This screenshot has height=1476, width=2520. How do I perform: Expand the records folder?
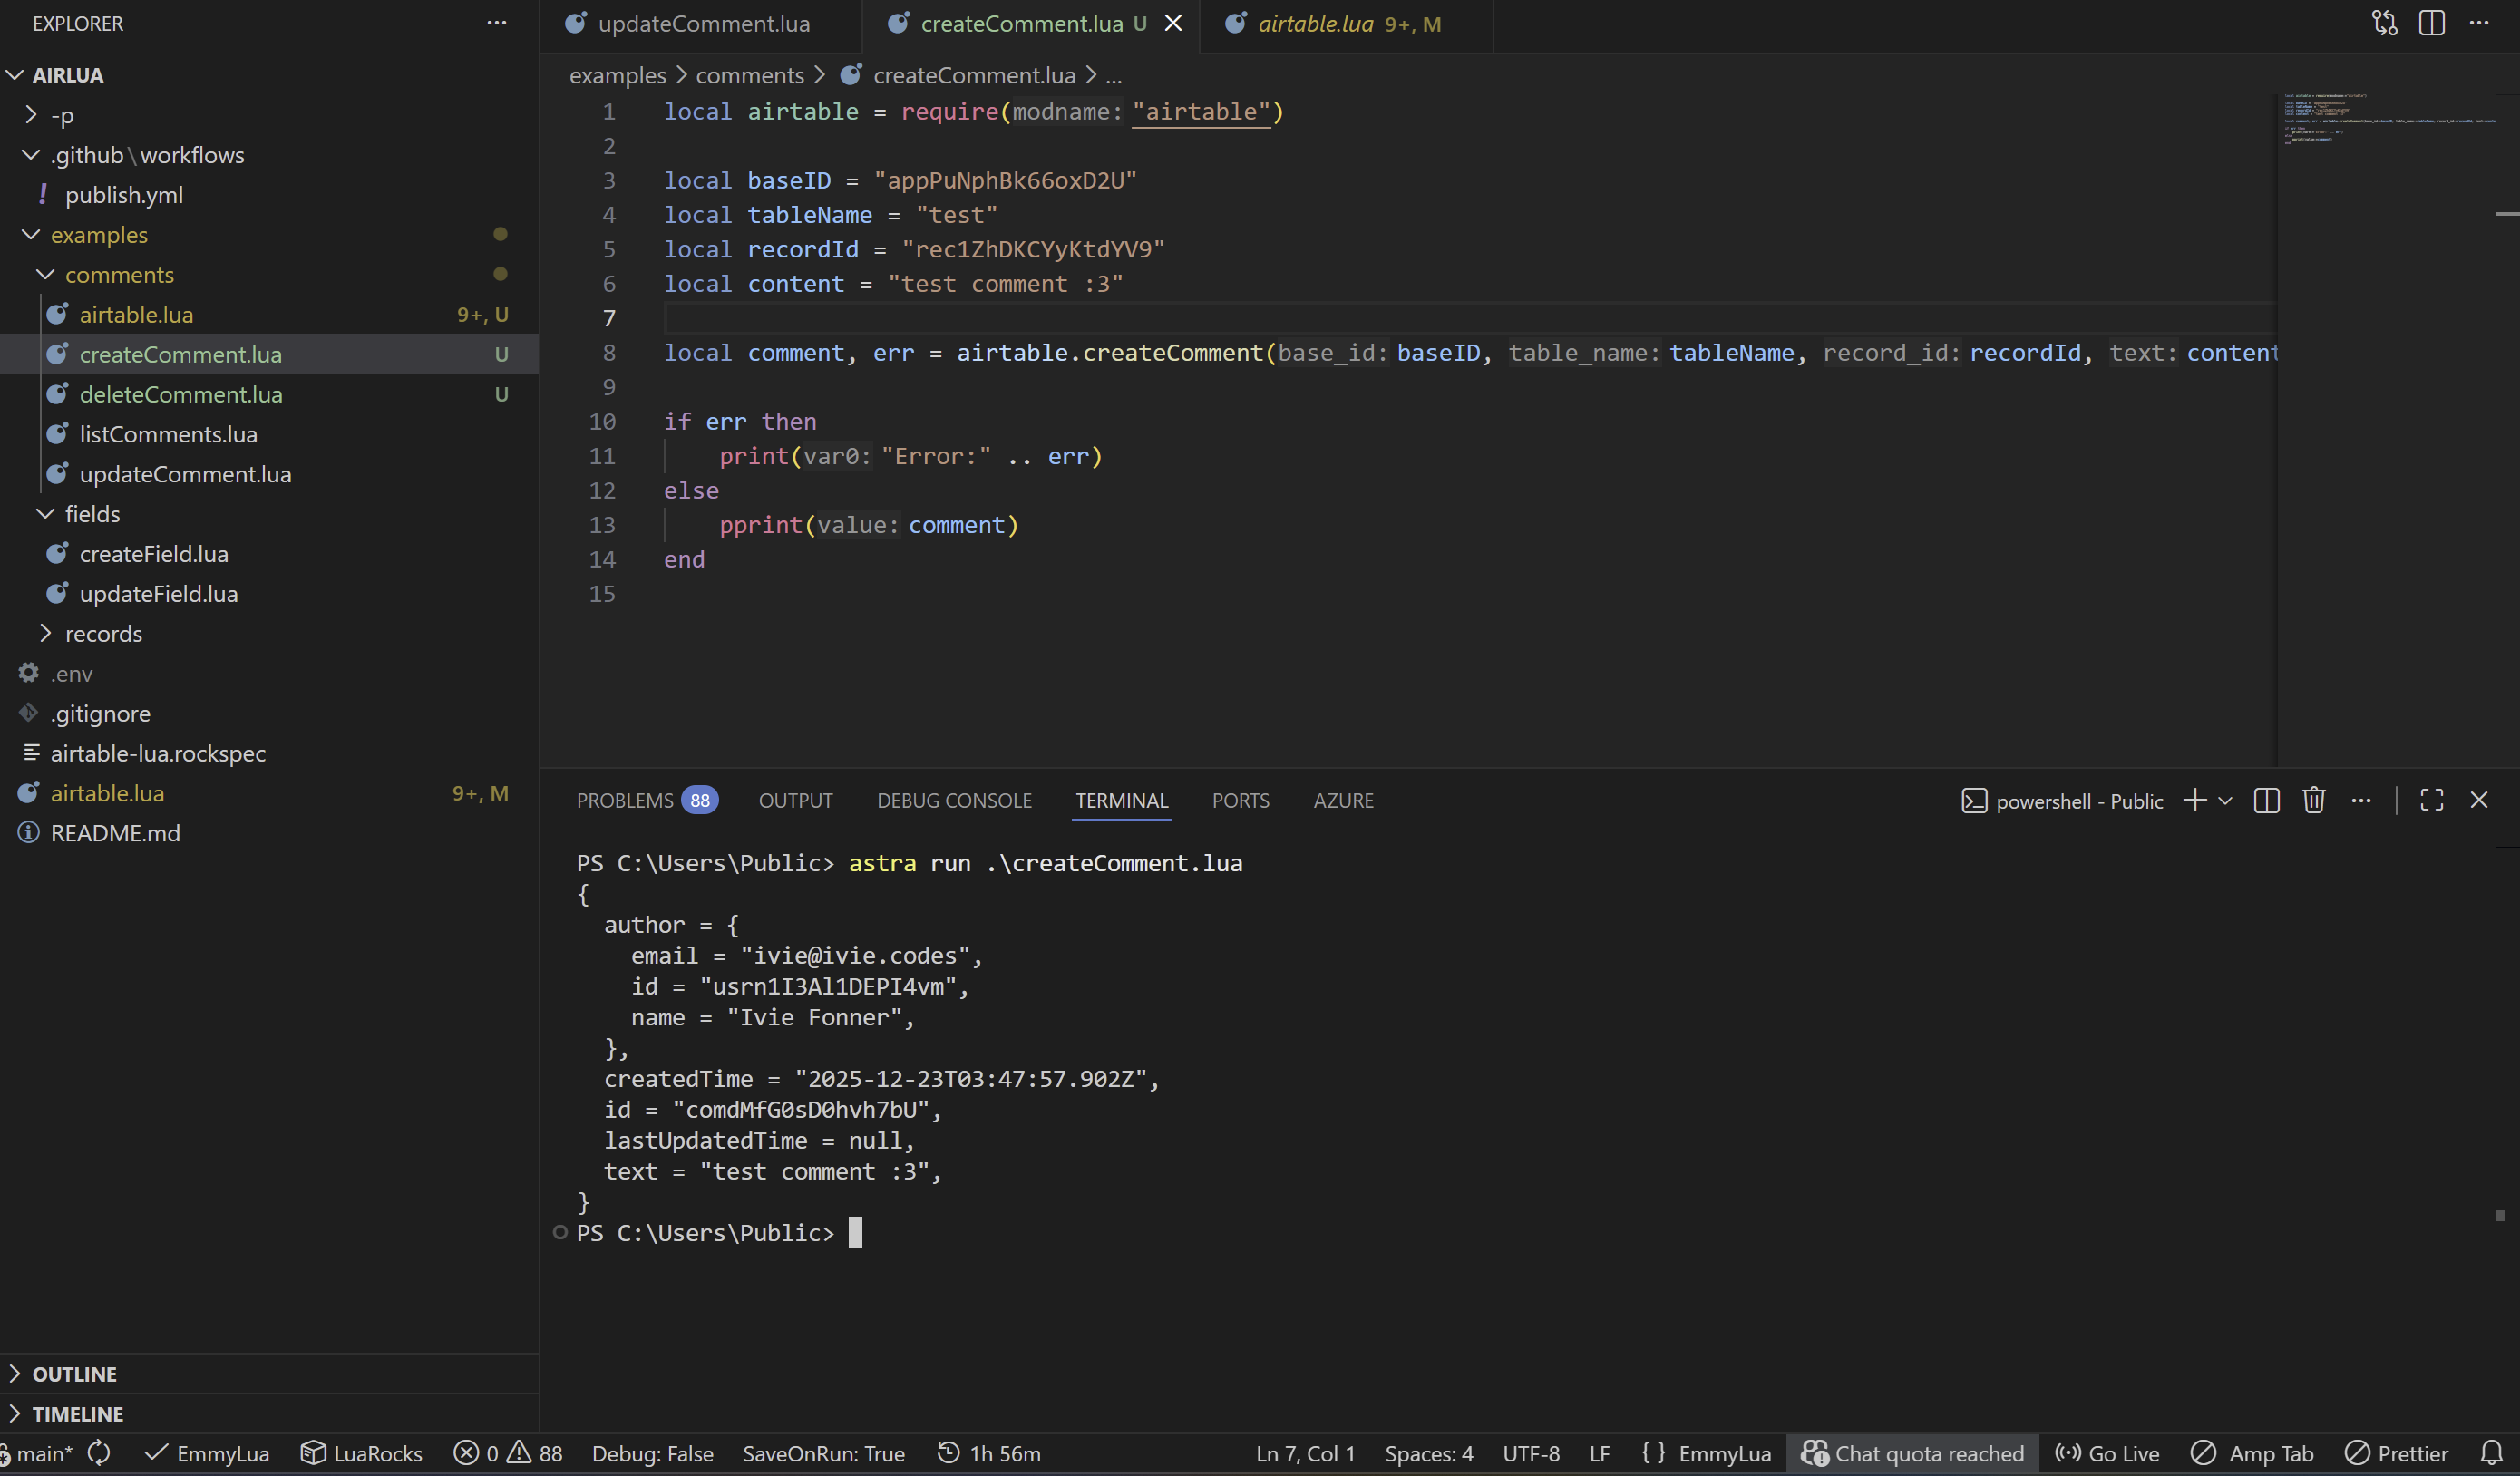(x=103, y=634)
